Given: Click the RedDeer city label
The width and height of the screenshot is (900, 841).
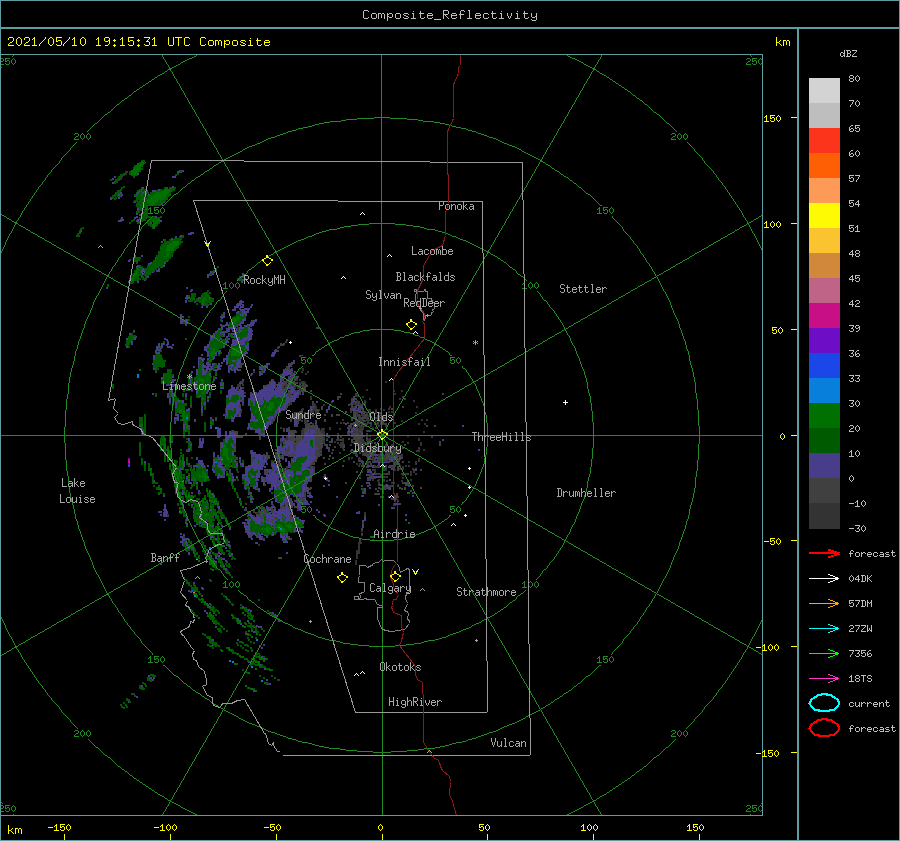Looking at the screenshot, I should tap(424, 303).
